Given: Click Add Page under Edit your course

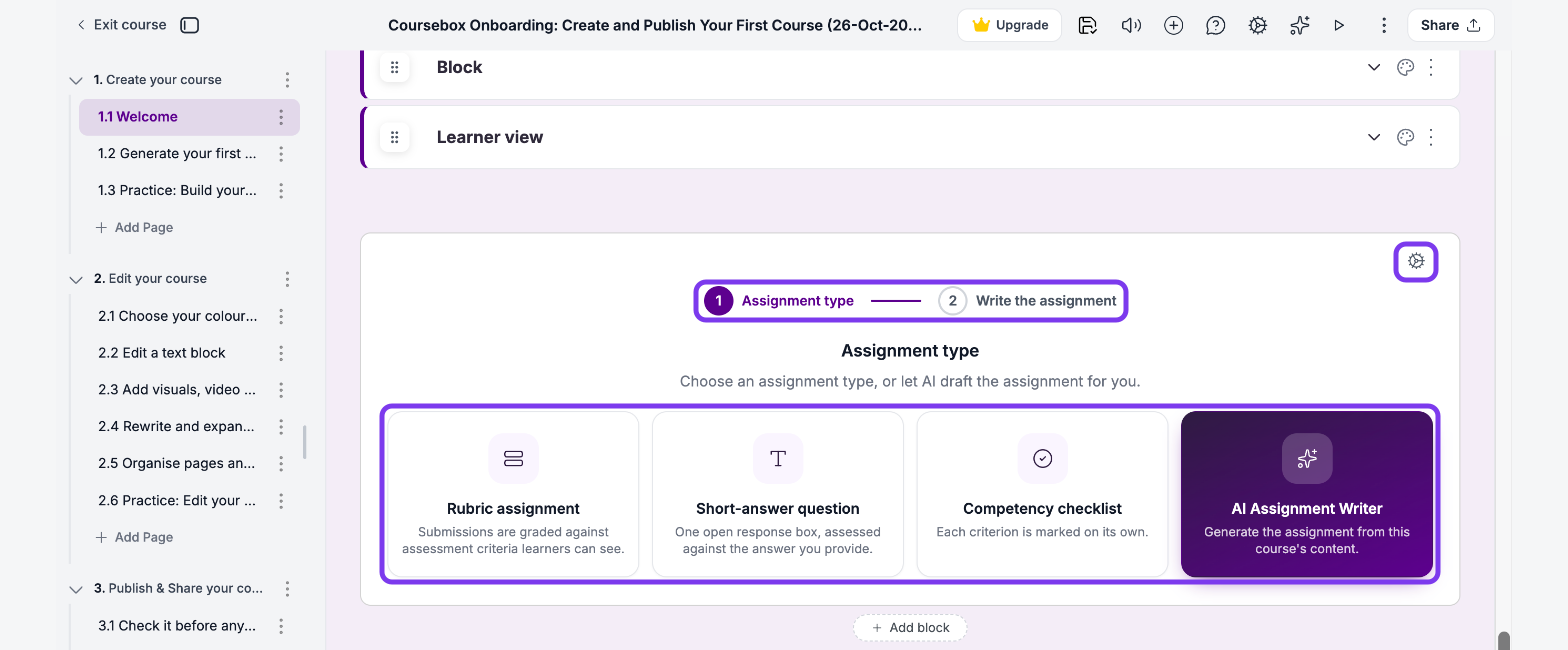Looking at the screenshot, I should (134, 538).
